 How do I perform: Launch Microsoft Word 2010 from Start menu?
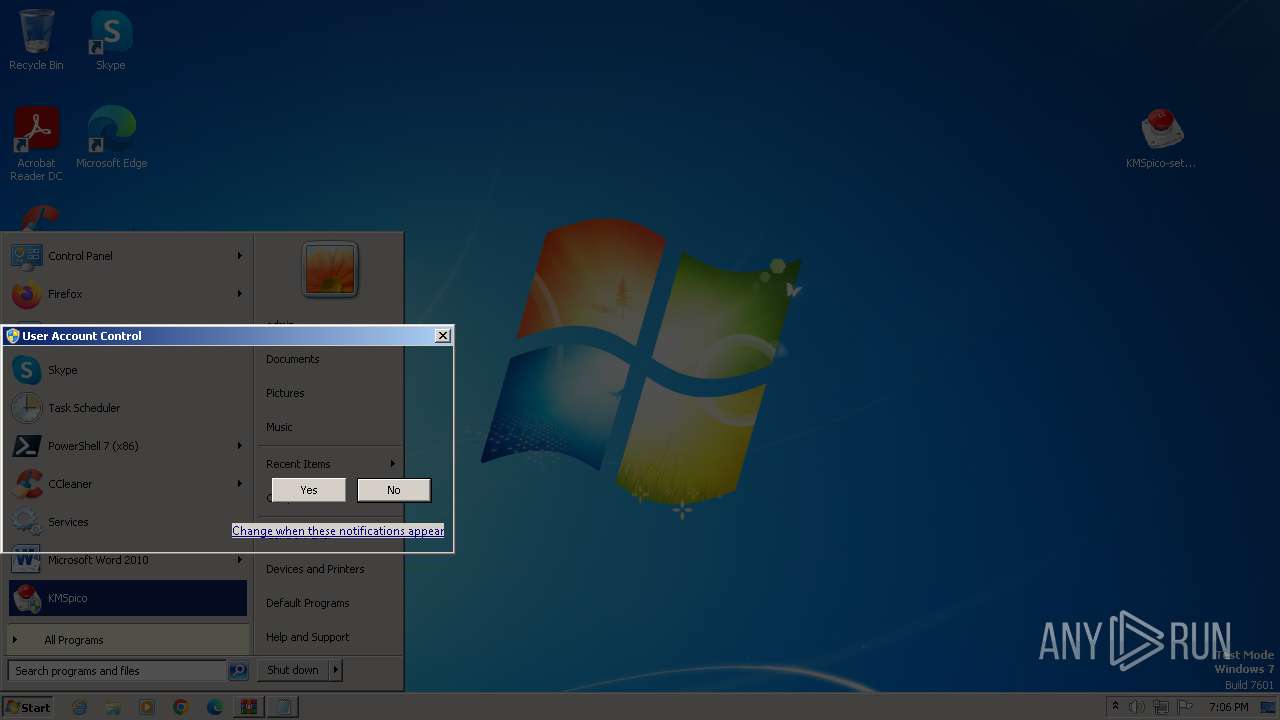(127, 560)
